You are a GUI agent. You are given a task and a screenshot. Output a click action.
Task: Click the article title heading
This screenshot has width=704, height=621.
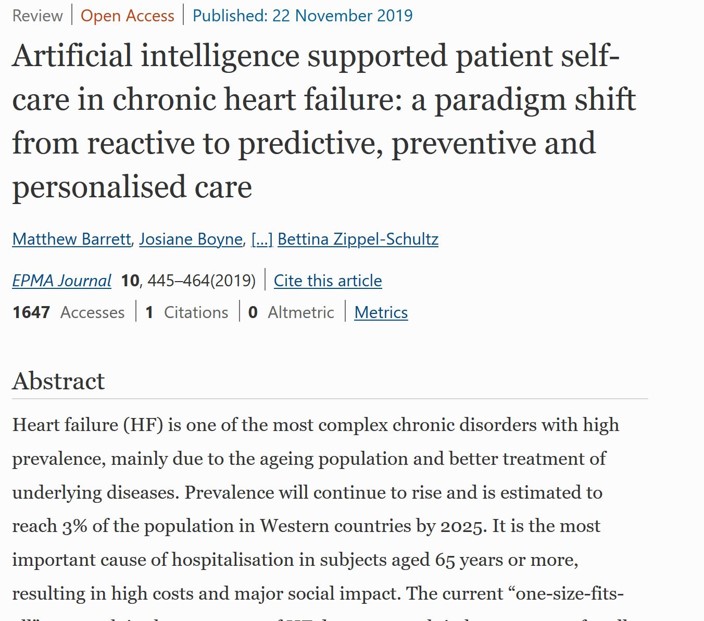pos(323,120)
